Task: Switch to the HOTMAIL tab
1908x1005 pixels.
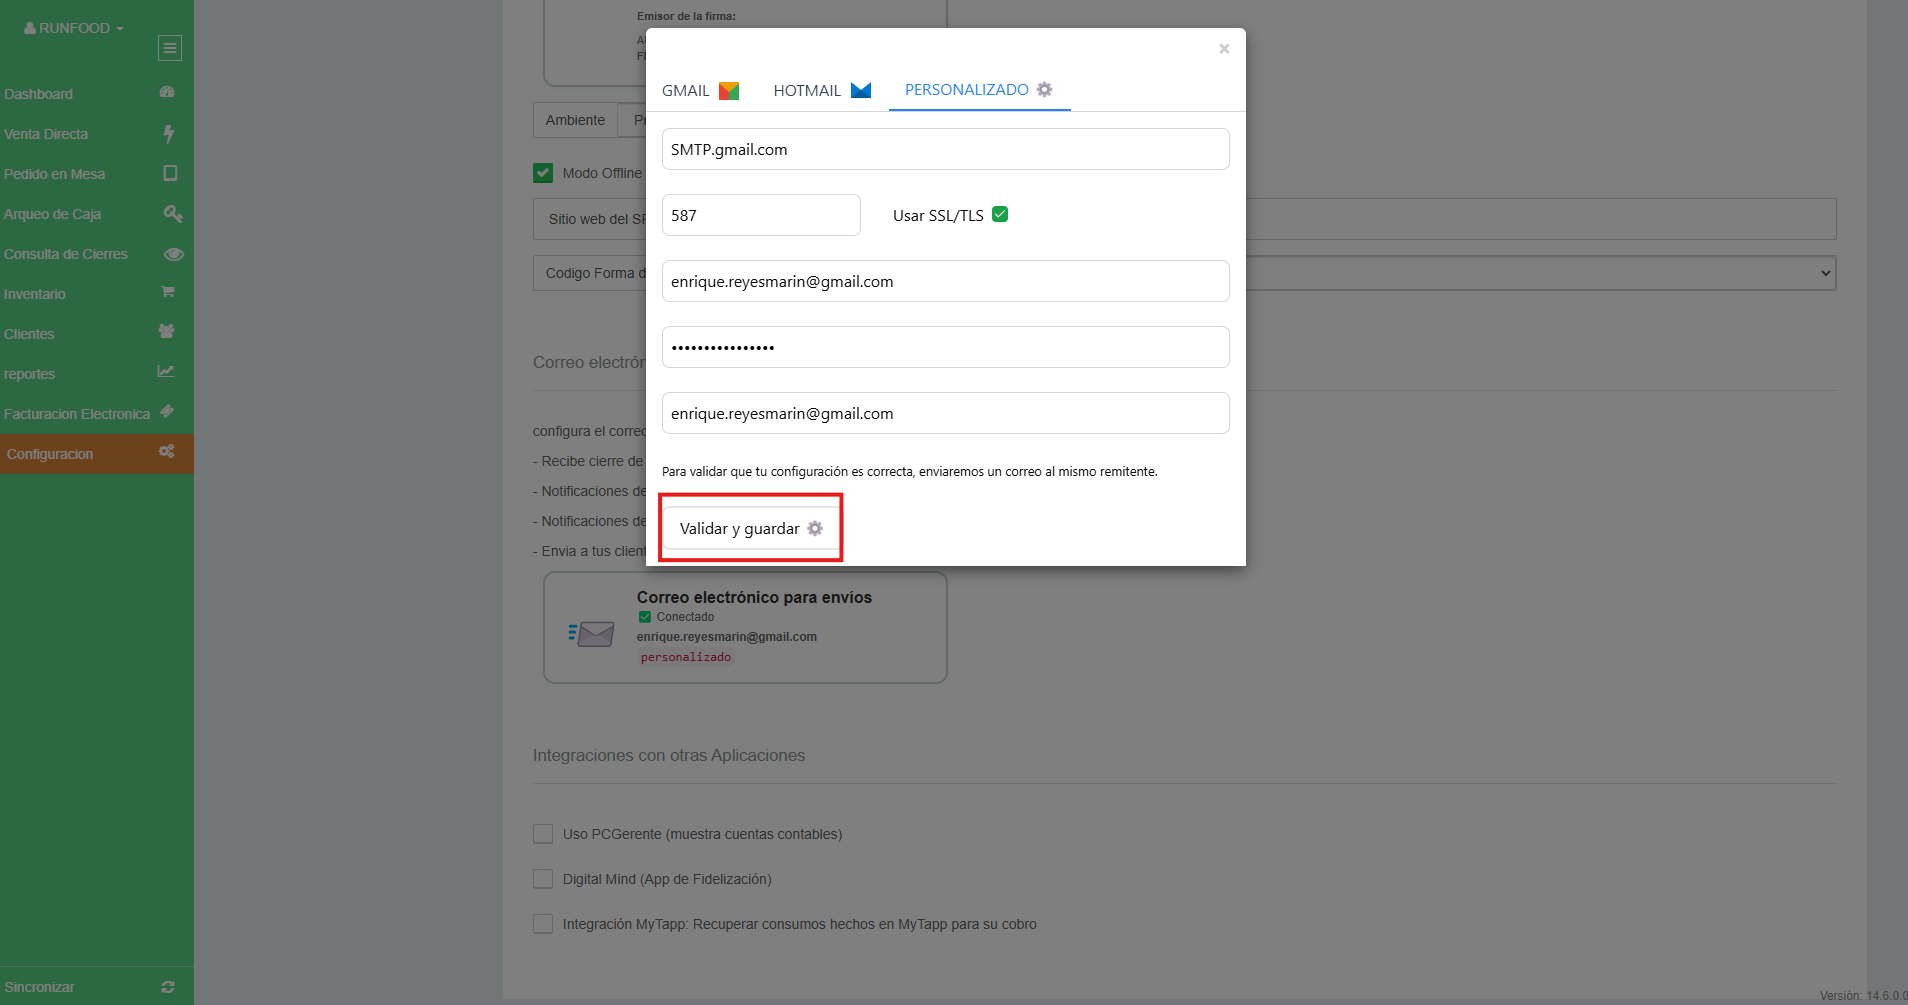Action: [822, 90]
